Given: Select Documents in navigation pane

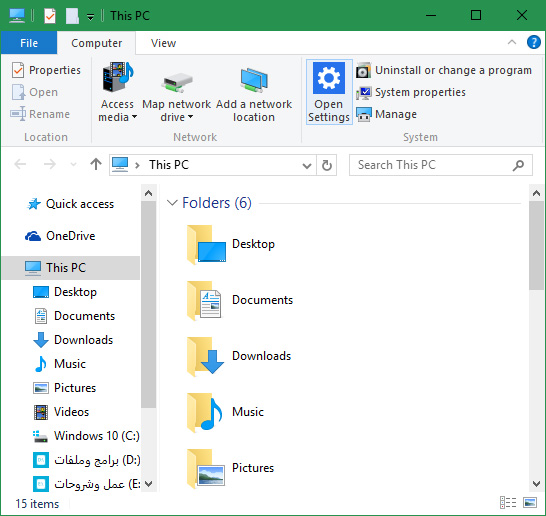Looking at the screenshot, I should [x=74, y=316].
